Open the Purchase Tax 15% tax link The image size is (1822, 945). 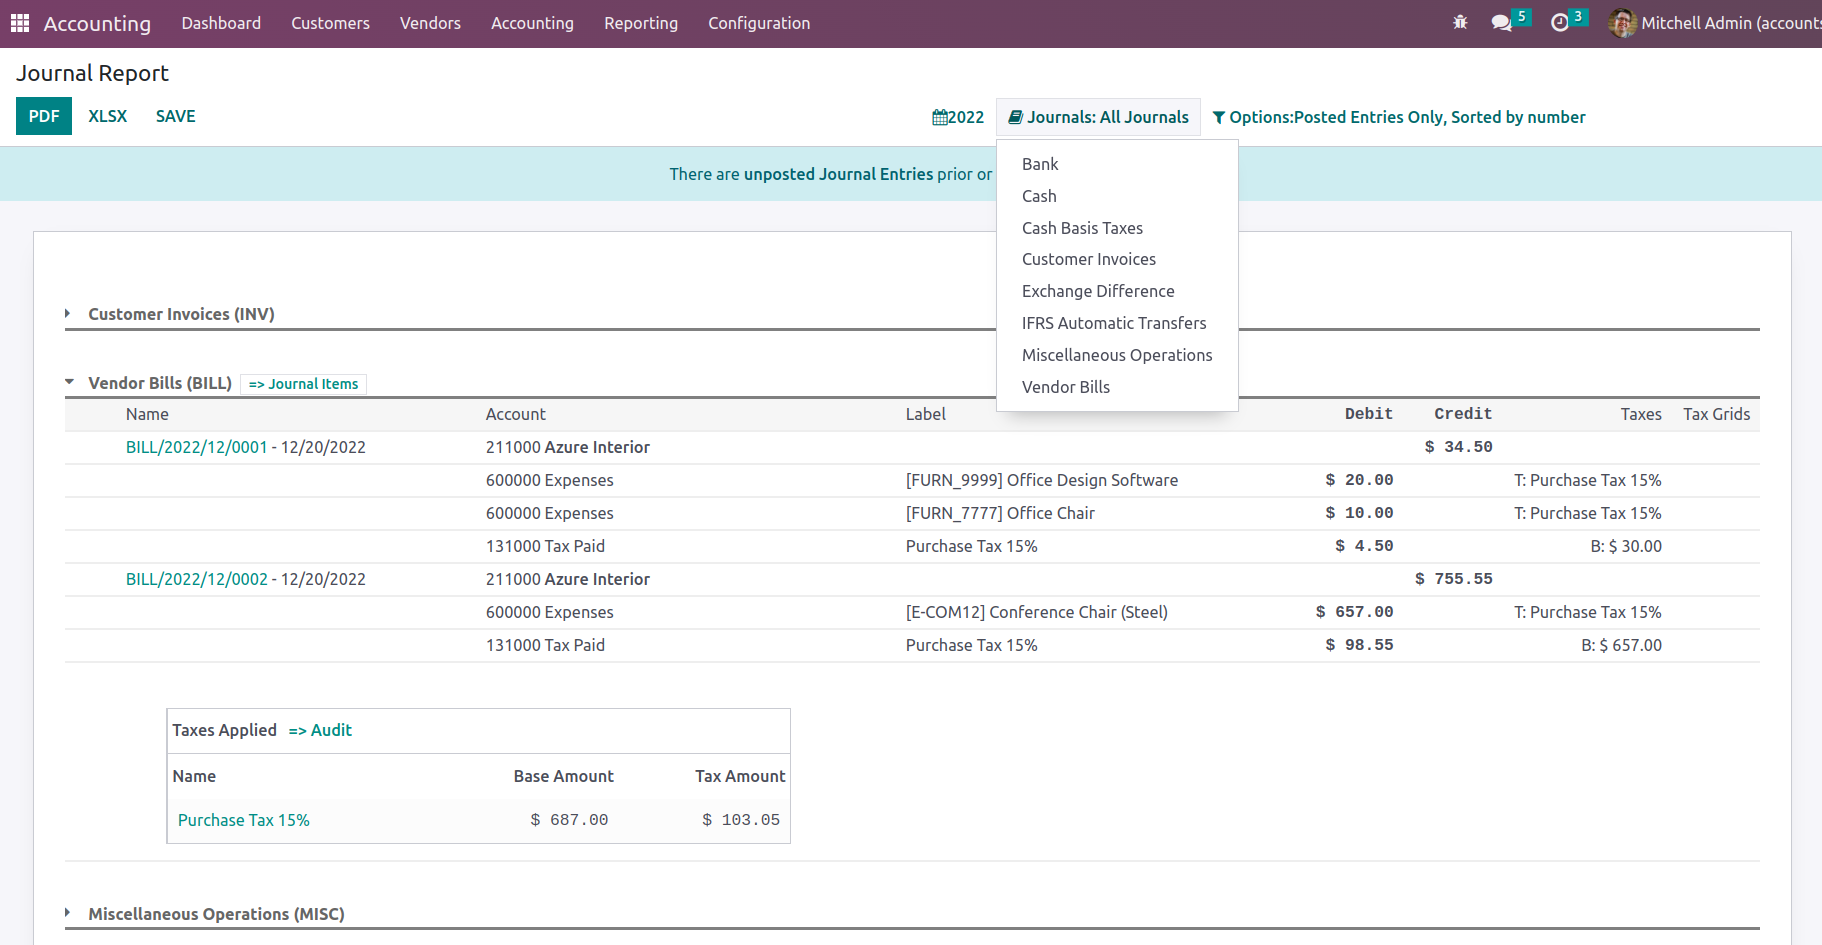(x=244, y=820)
